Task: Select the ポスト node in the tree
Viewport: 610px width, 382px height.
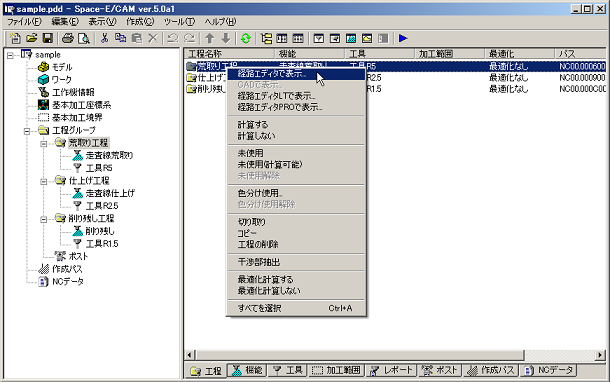Action: pos(78,256)
